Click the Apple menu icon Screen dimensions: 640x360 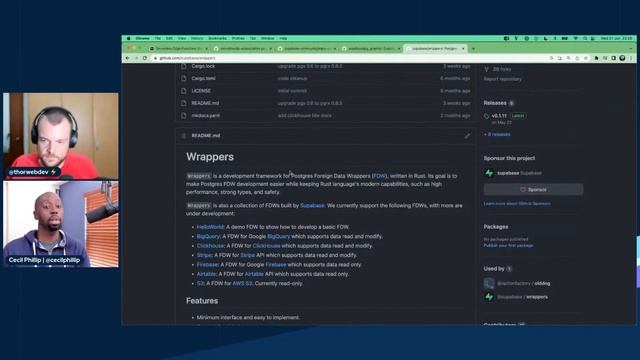pos(129,38)
